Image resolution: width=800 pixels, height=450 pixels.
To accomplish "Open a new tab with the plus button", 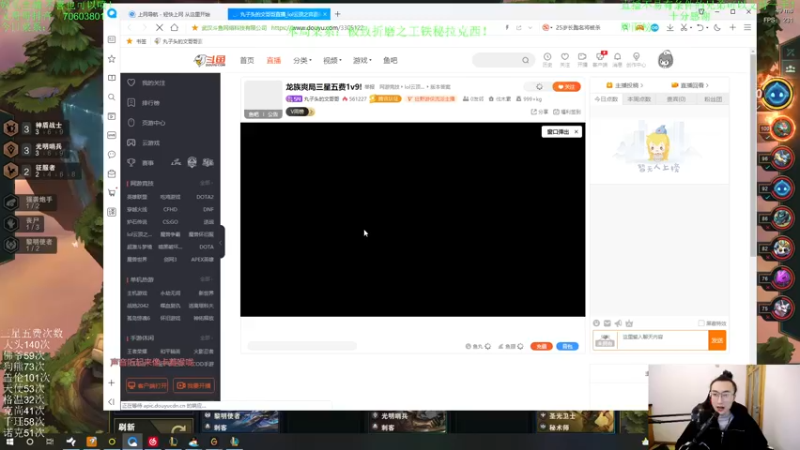I will tap(337, 14).
